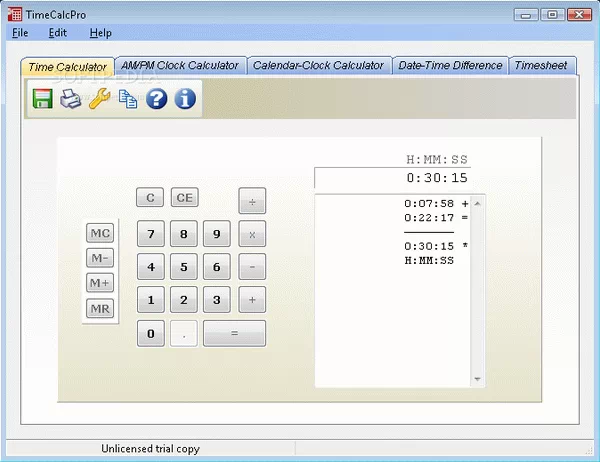Tap digit 6 on the keypad
This screenshot has width=600, height=462.
pos(217,266)
